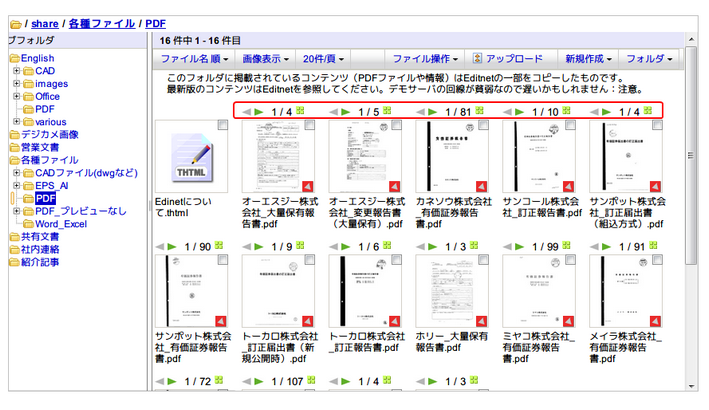This screenshot has height=410, width=709.
Task: Check the box on Edinetについて.thtml thumbnail
Action: click(x=223, y=126)
